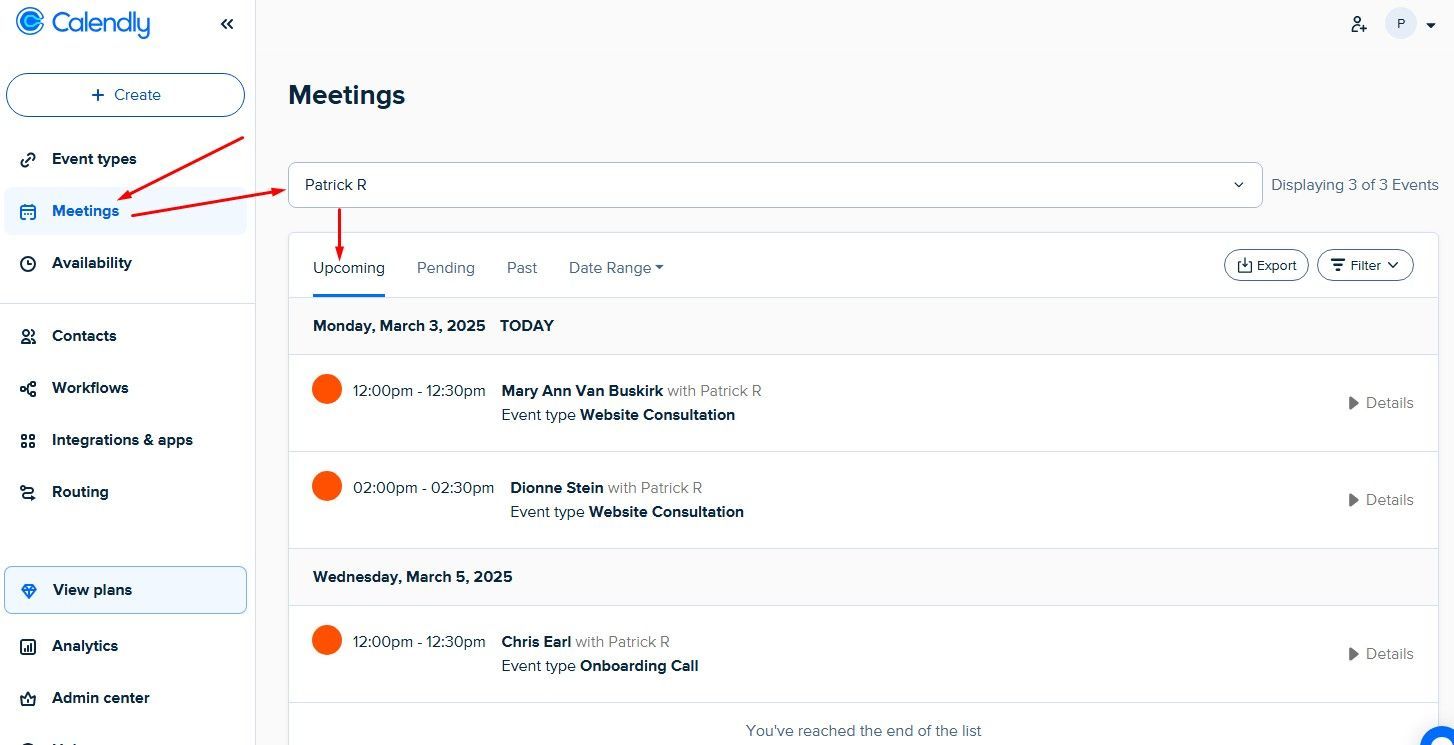1454x745 pixels.
Task: Click the Meetings calendar icon
Action: tap(28, 212)
